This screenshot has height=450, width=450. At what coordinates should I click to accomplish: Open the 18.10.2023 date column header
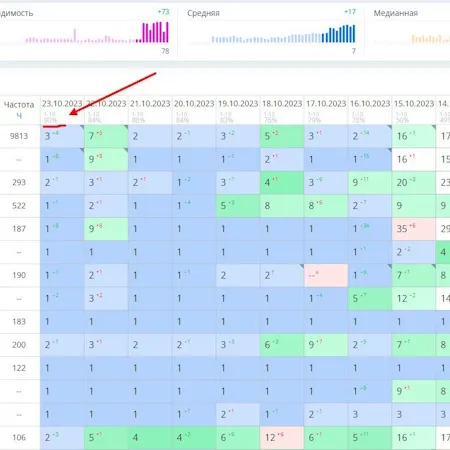[x=282, y=104]
